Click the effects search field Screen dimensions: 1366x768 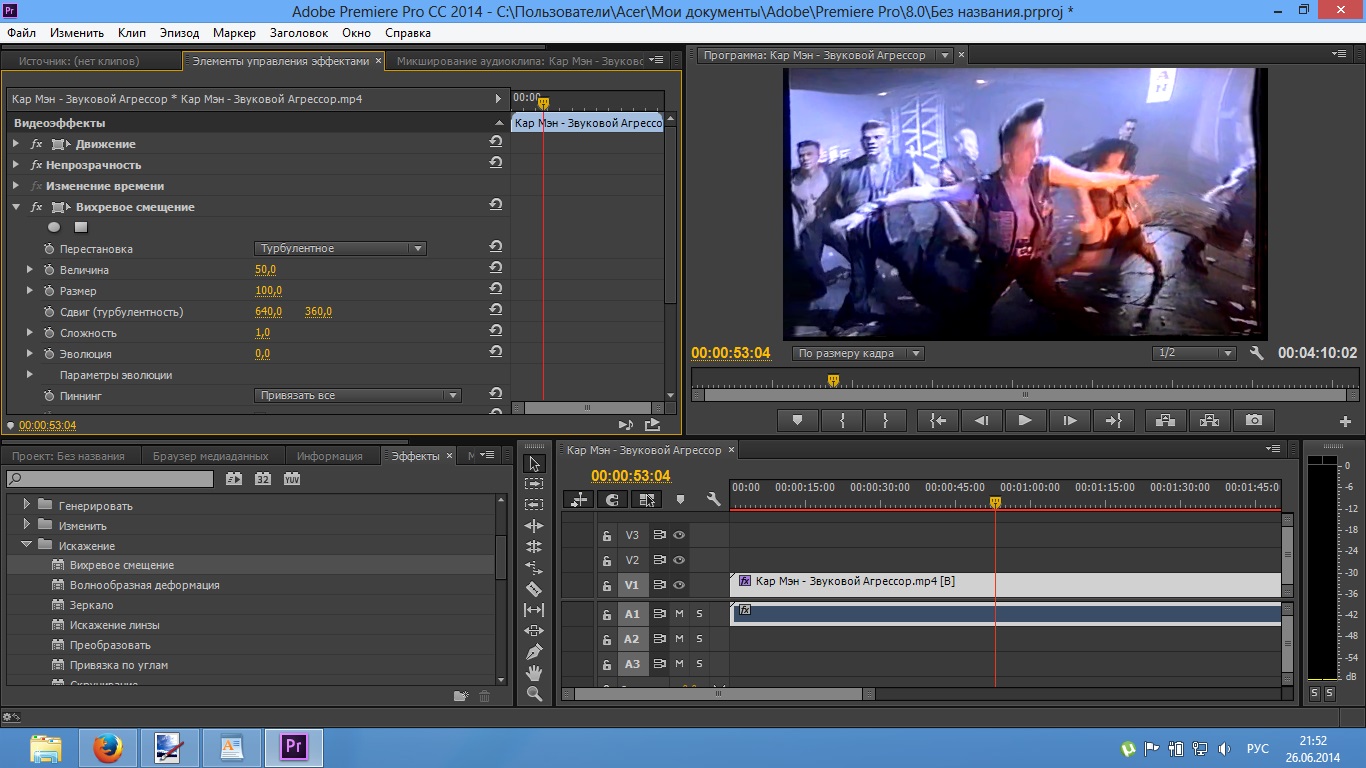coord(110,479)
